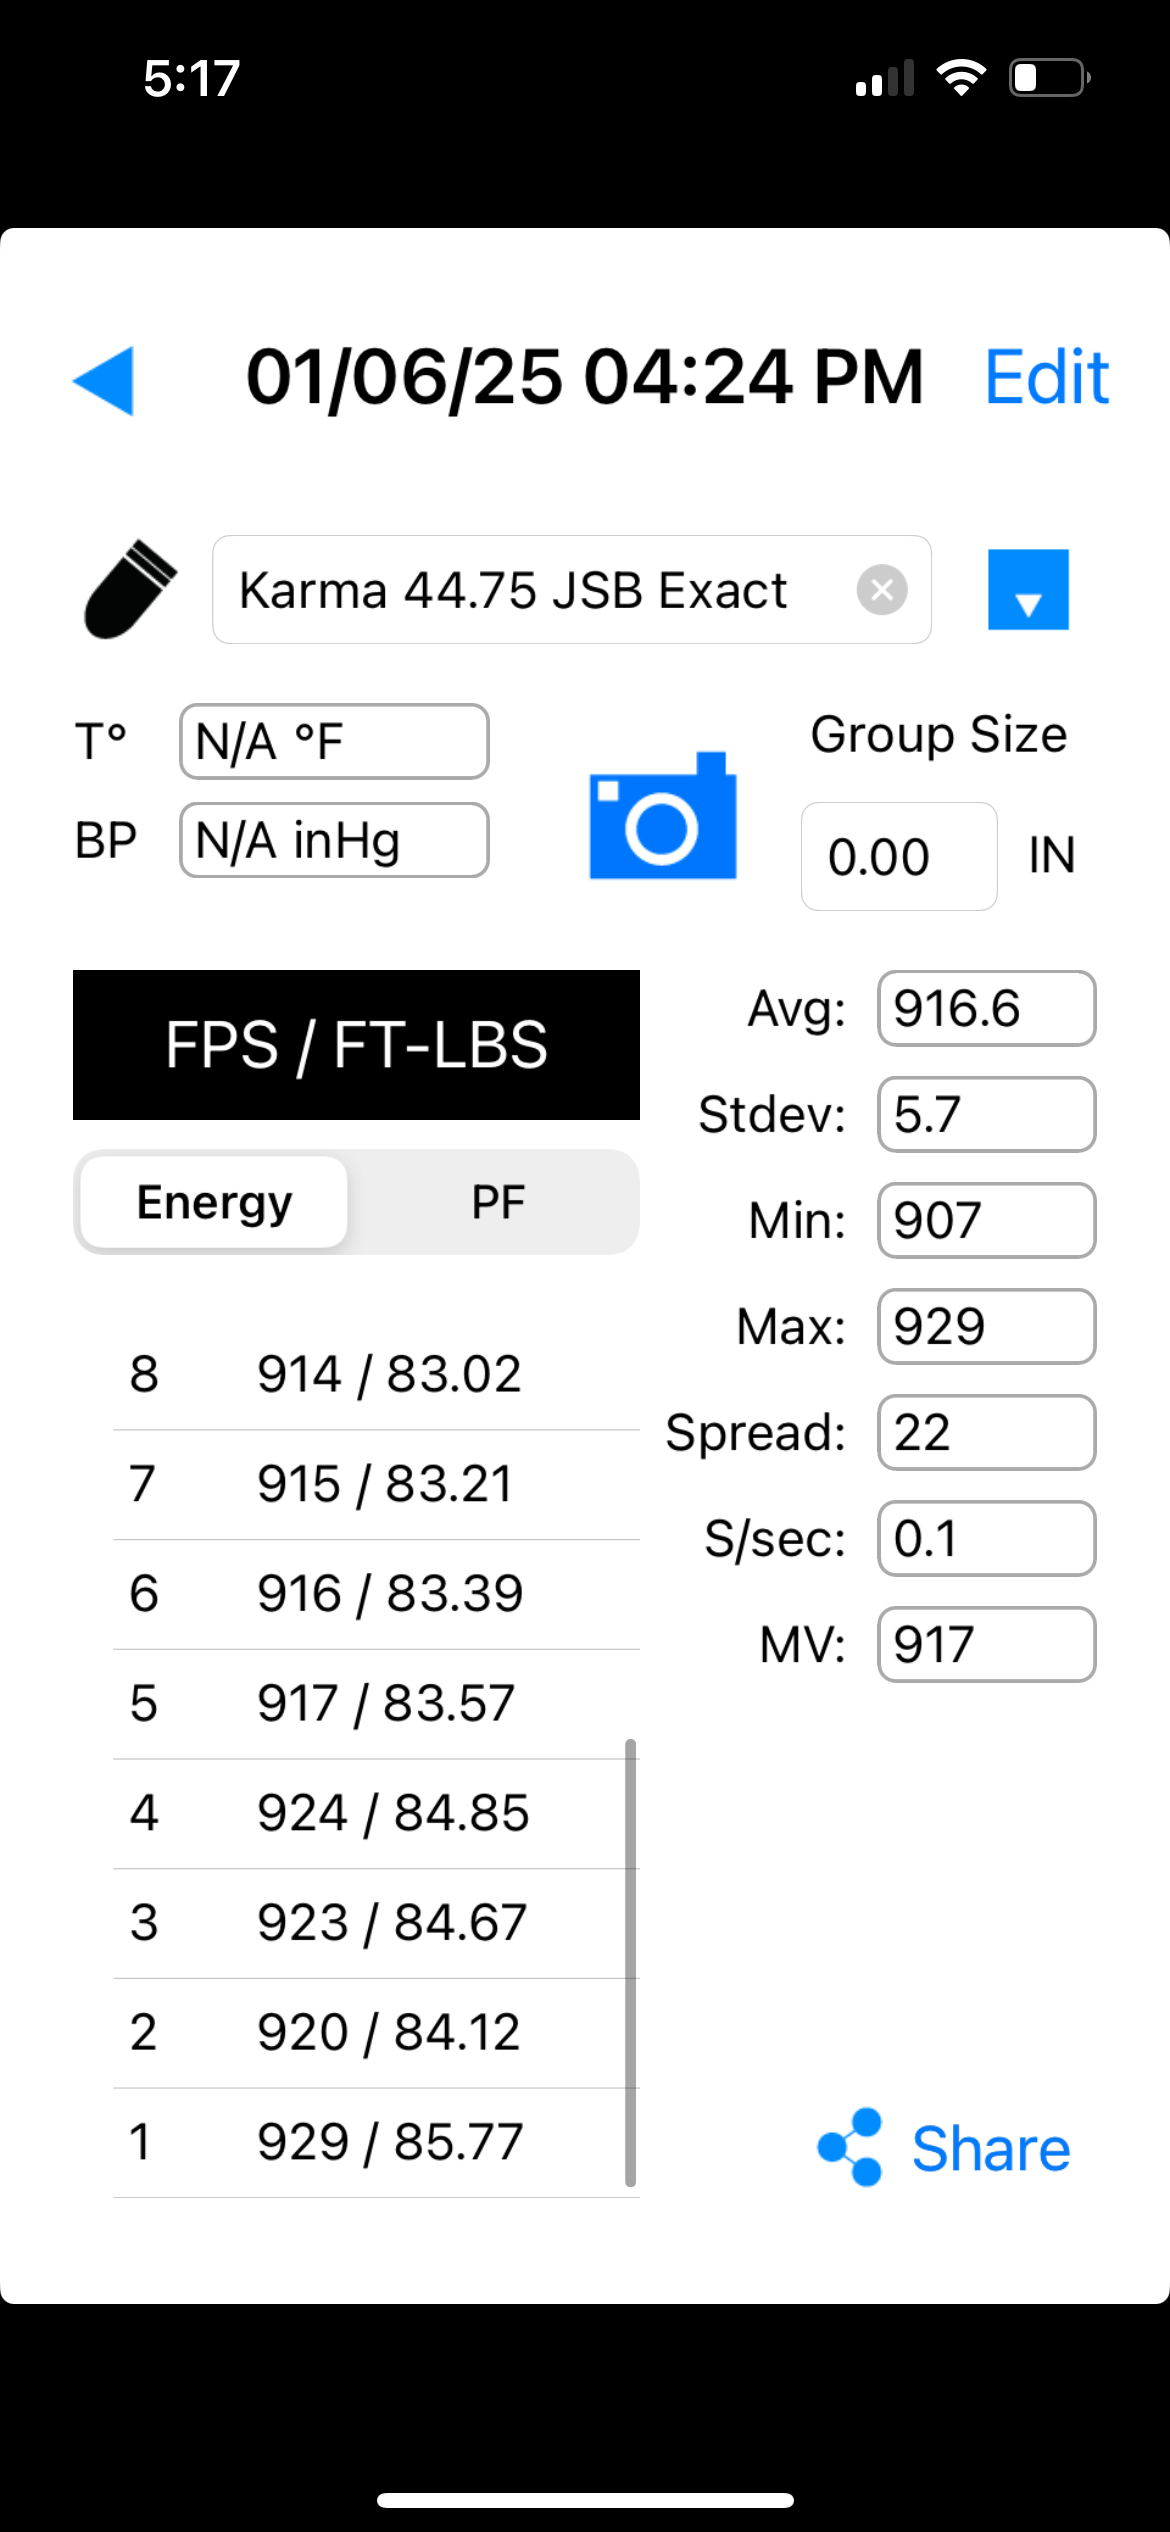Edit the Group Size 0.00 field
Image resolution: width=1170 pixels, height=2532 pixels.
tap(899, 856)
